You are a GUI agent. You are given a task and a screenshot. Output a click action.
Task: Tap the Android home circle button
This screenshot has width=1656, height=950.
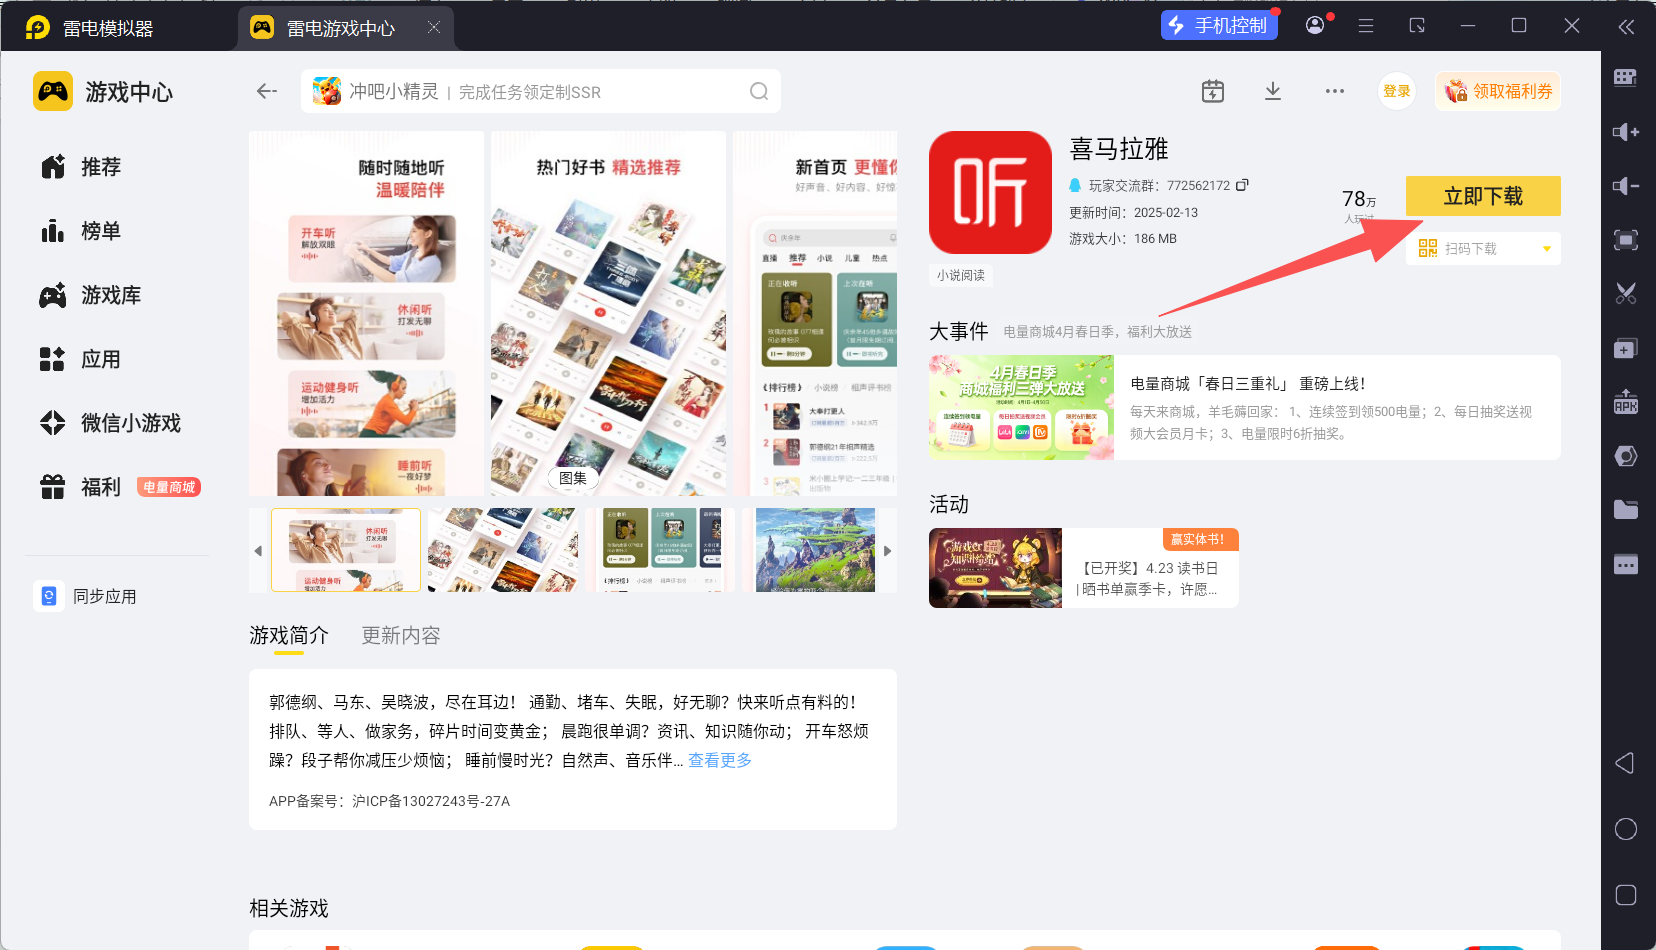pos(1626,829)
